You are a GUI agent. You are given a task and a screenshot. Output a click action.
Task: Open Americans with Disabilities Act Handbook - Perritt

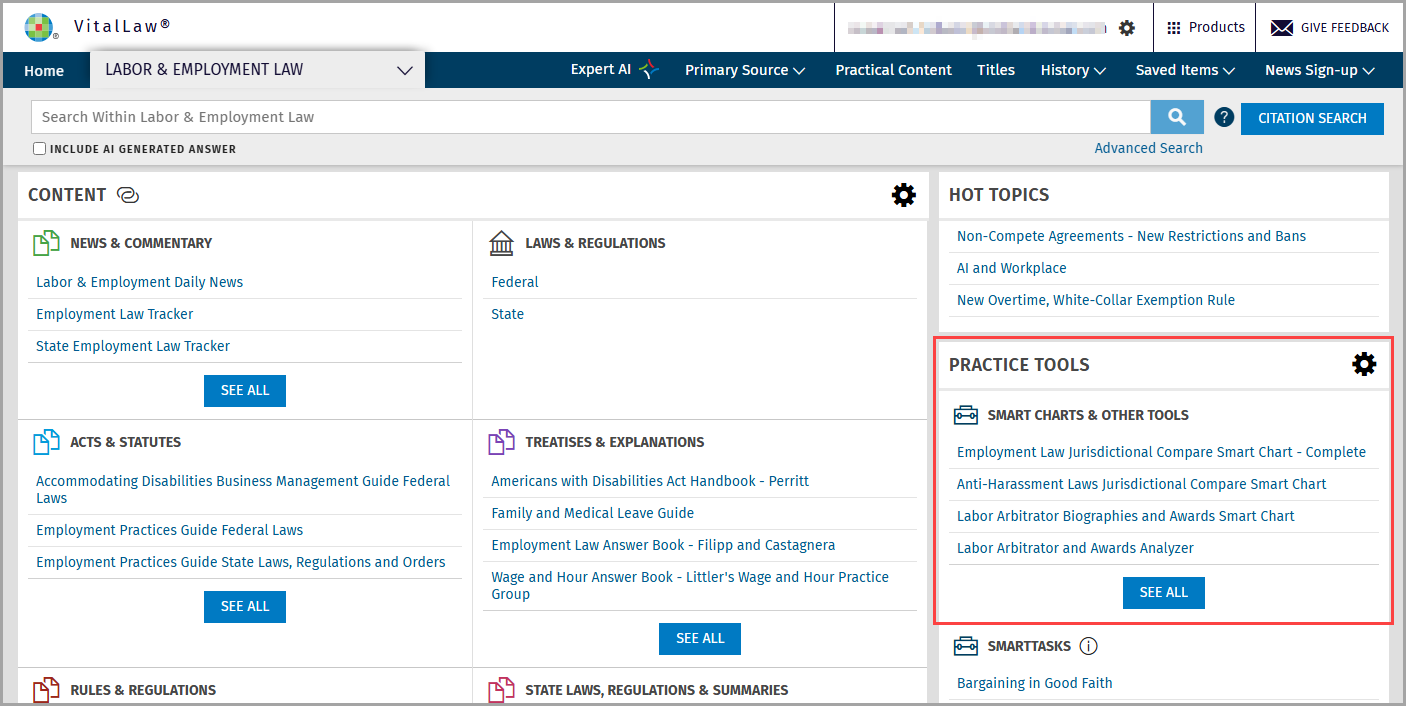[650, 481]
